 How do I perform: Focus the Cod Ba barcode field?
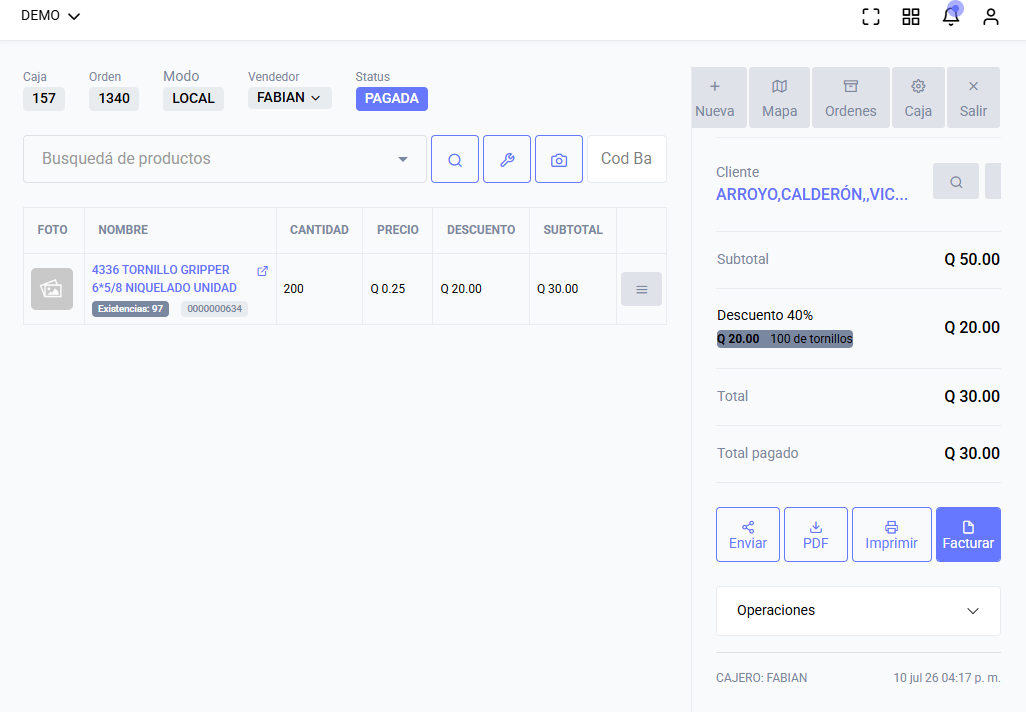[627, 159]
